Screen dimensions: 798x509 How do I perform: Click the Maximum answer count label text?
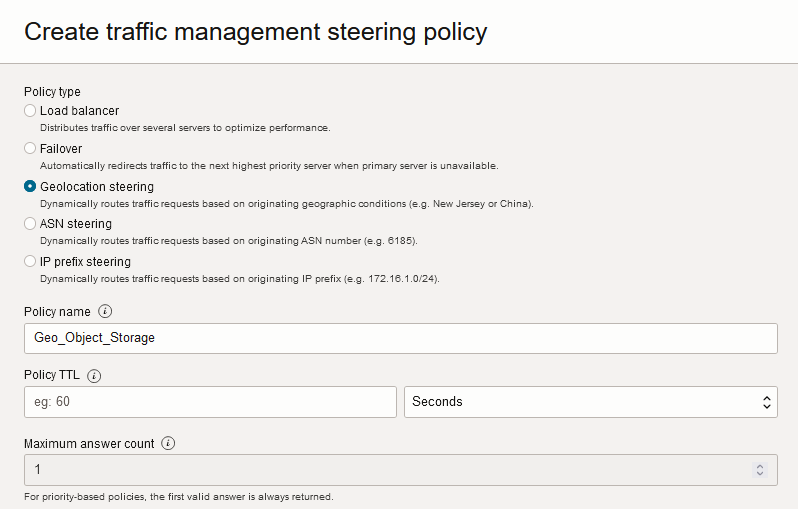tap(89, 443)
